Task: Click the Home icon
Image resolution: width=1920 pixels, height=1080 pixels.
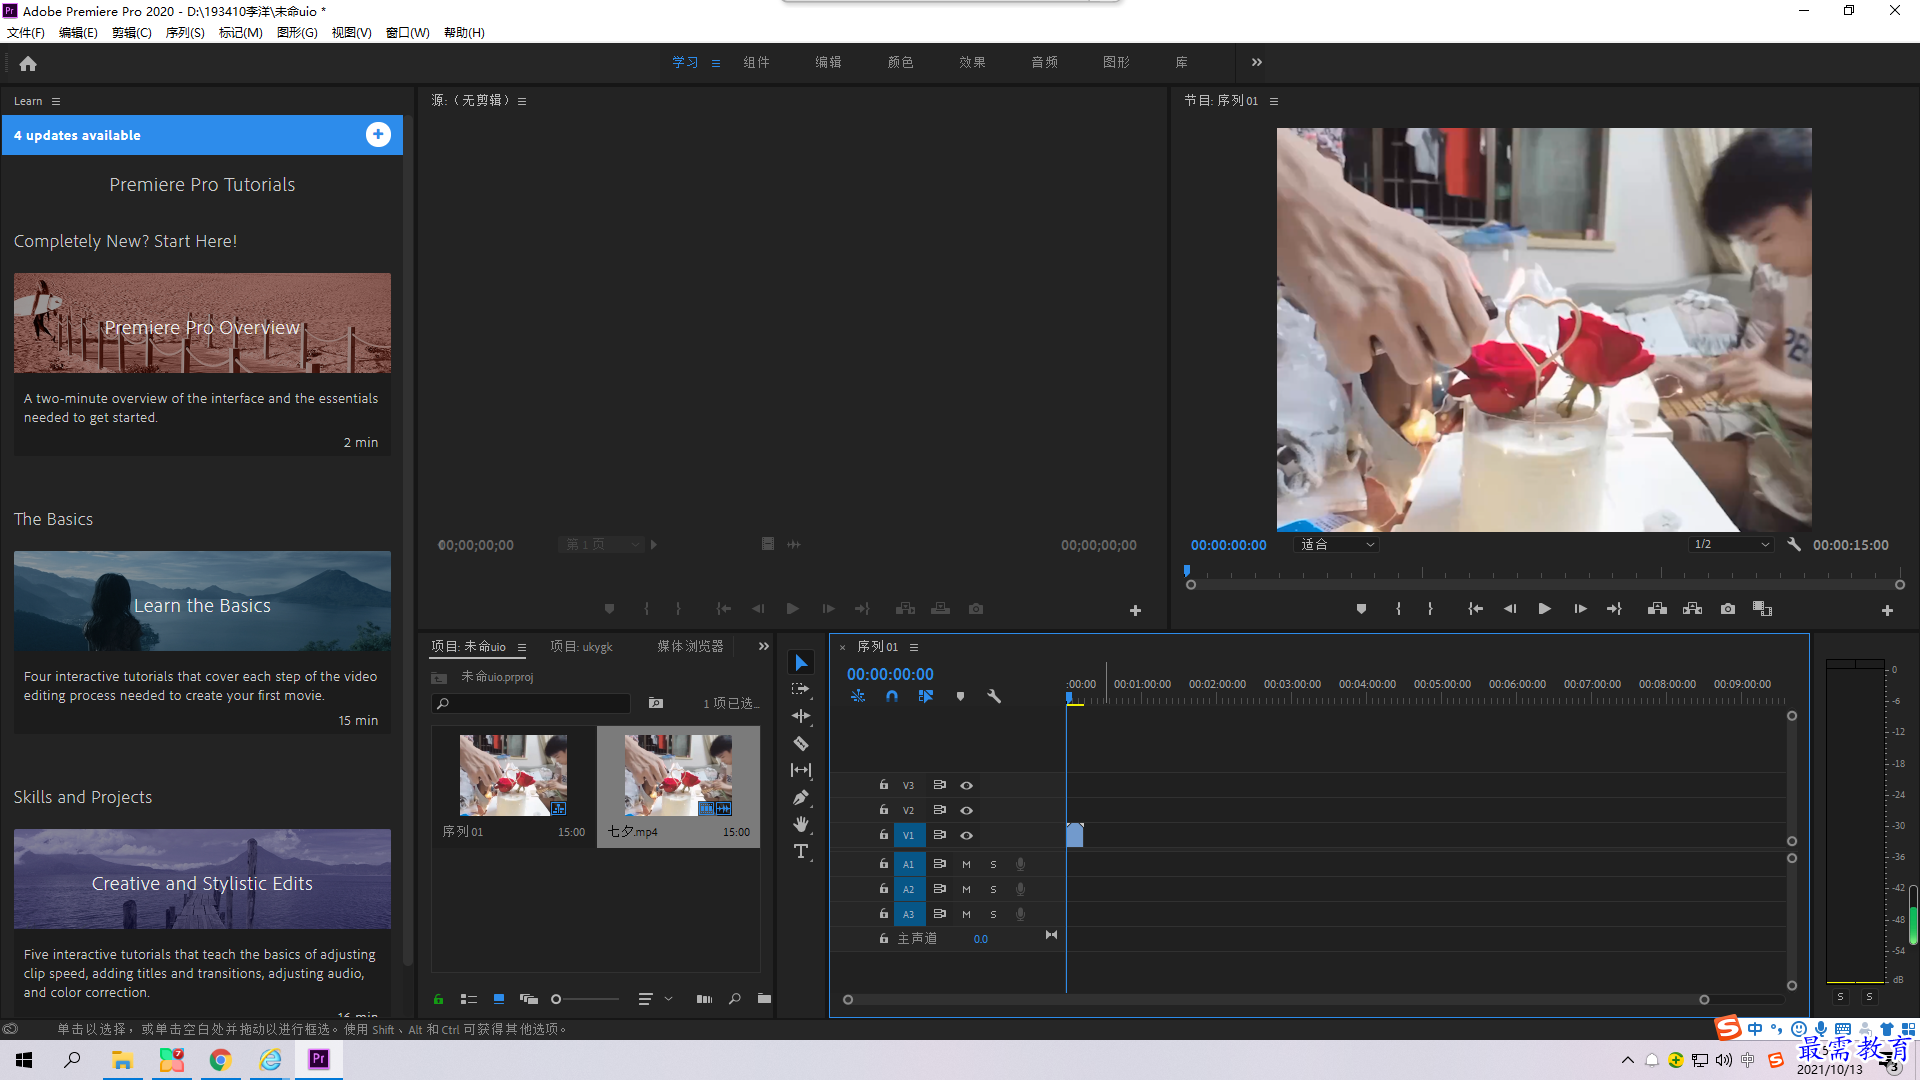Action: (x=28, y=64)
